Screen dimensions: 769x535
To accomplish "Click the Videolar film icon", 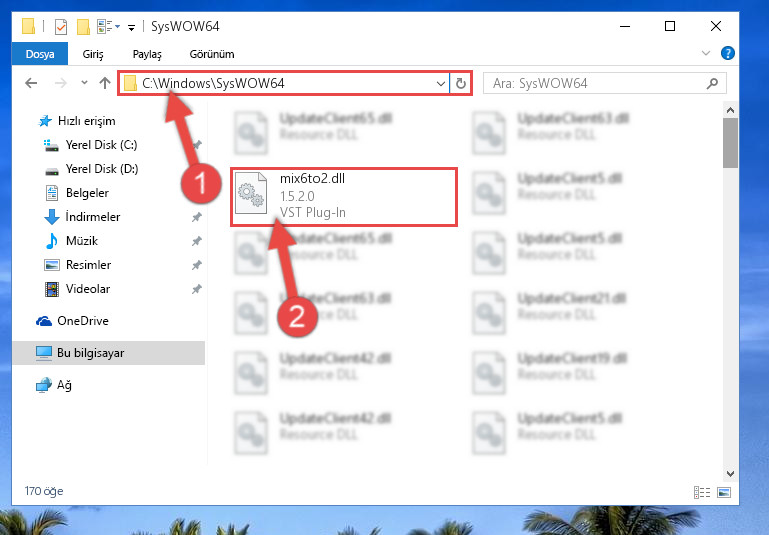I will (x=51, y=289).
